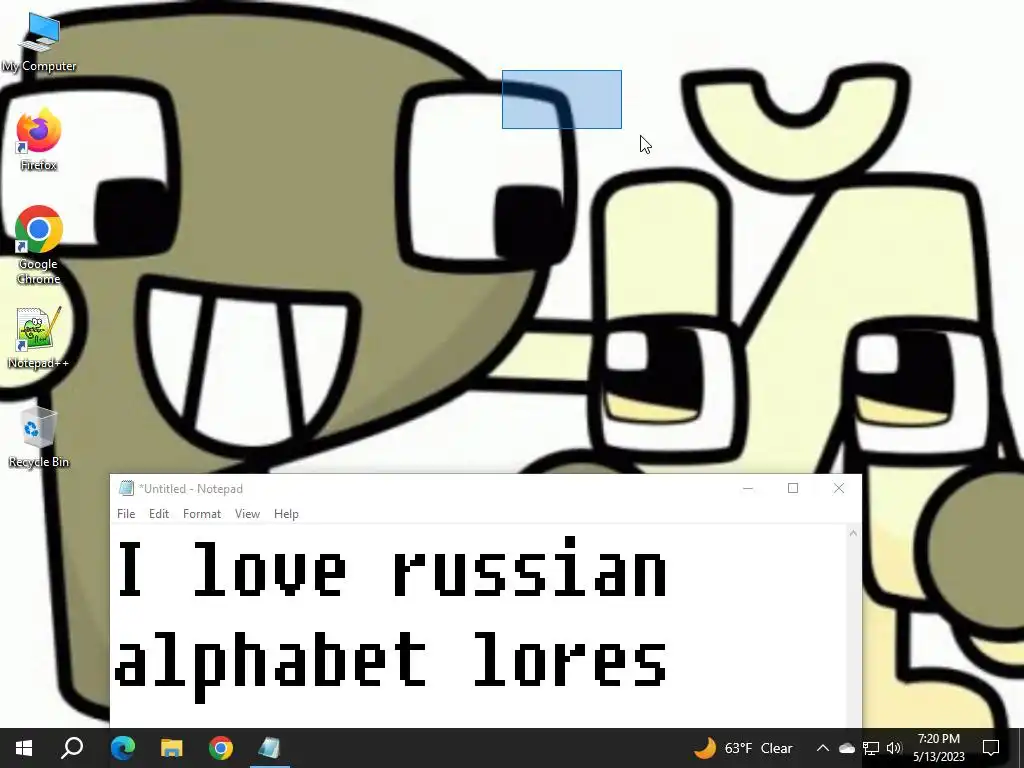The width and height of the screenshot is (1024, 768).
Task: Open the notification center icon
Action: pos(991,748)
